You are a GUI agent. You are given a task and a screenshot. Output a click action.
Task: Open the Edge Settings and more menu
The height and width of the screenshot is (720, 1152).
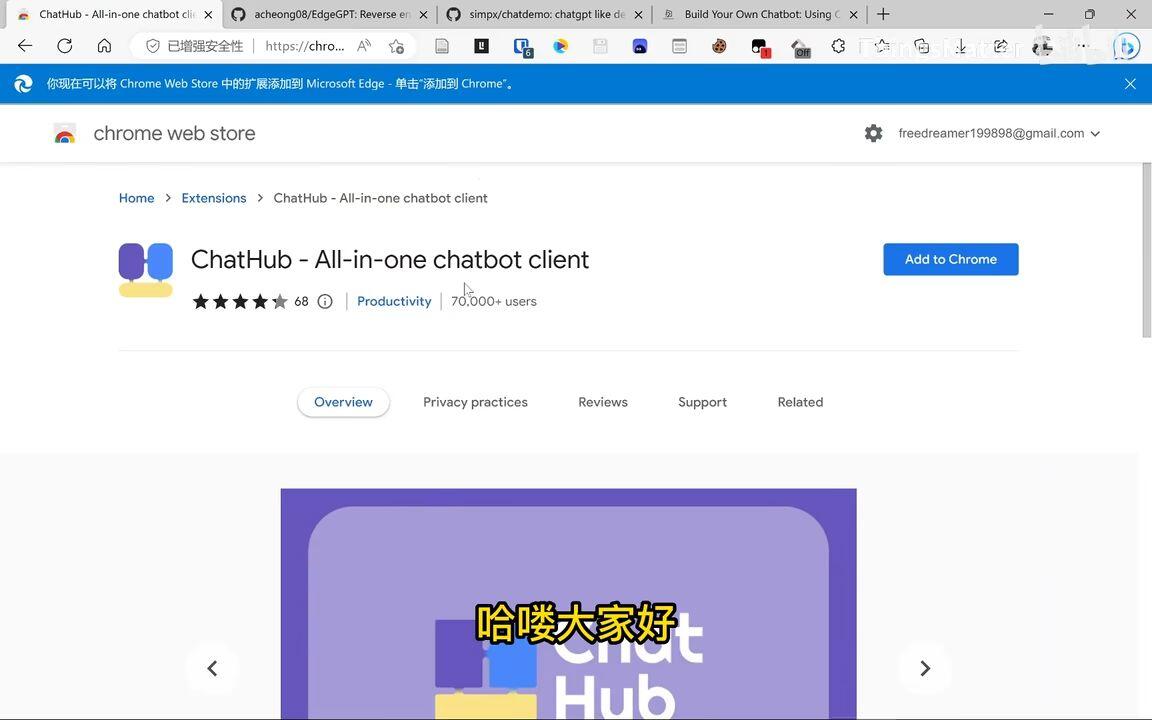click(x=1082, y=46)
